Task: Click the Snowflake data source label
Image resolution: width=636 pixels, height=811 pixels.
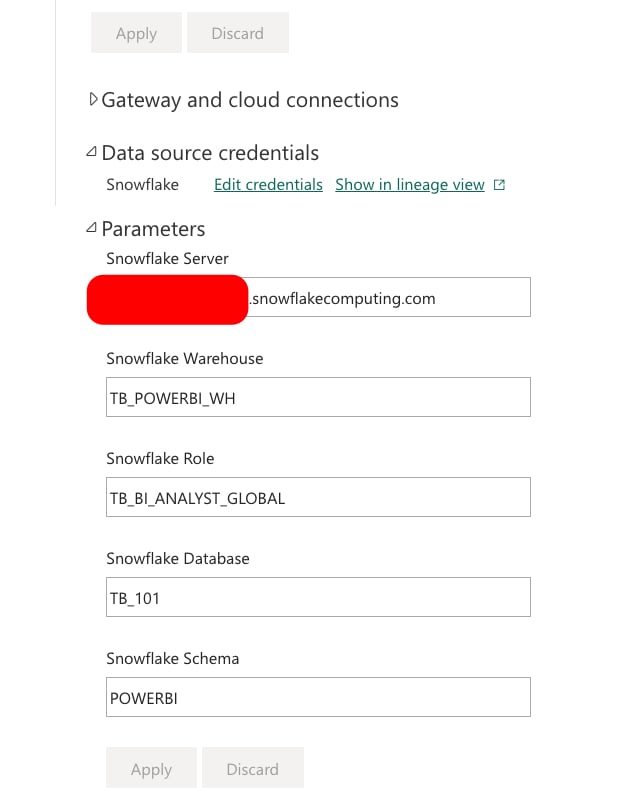Action: pyautogui.click(x=142, y=184)
